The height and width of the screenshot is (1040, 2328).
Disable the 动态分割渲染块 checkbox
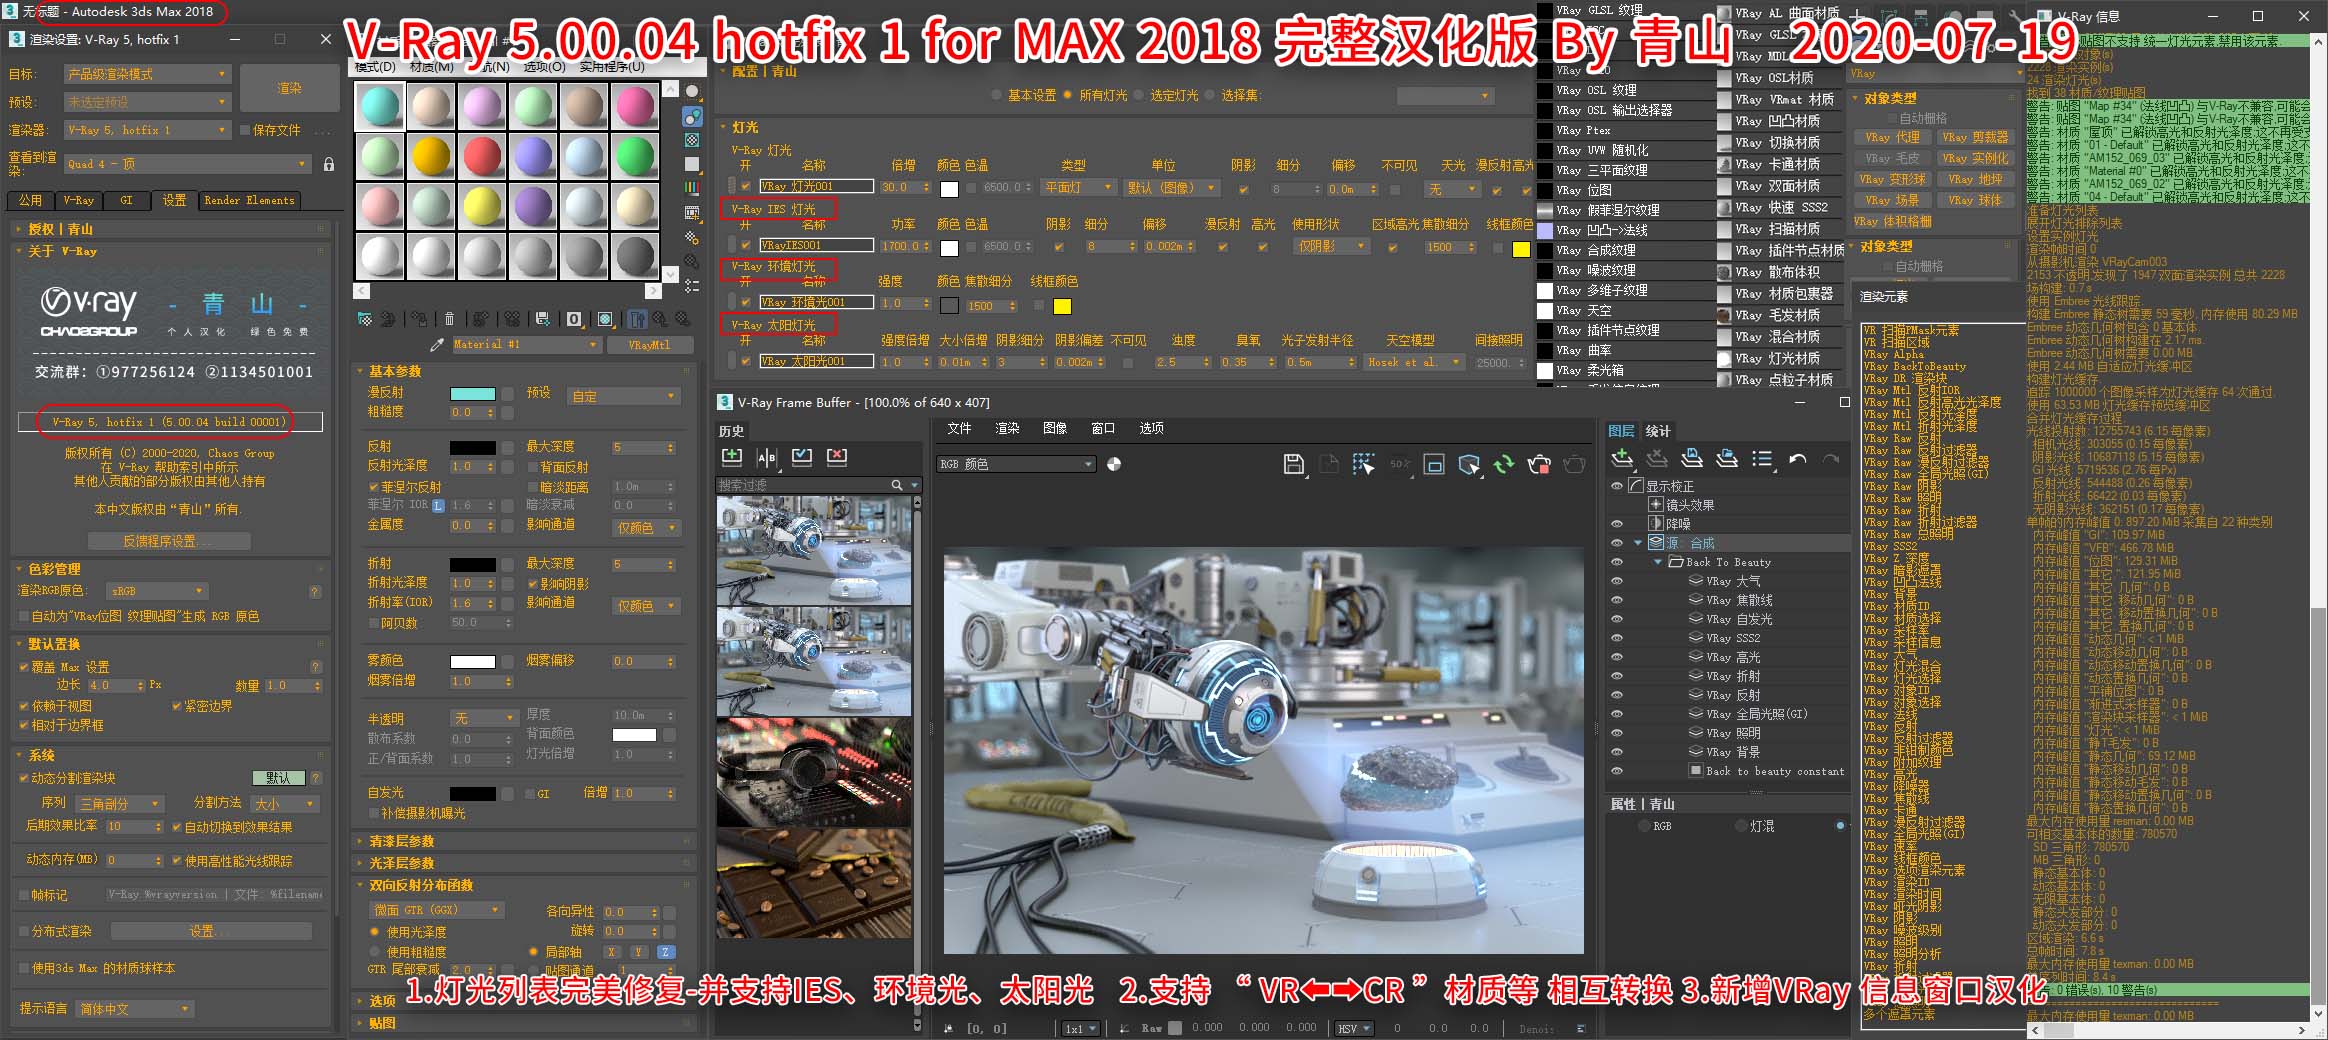click(x=24, y=778)
